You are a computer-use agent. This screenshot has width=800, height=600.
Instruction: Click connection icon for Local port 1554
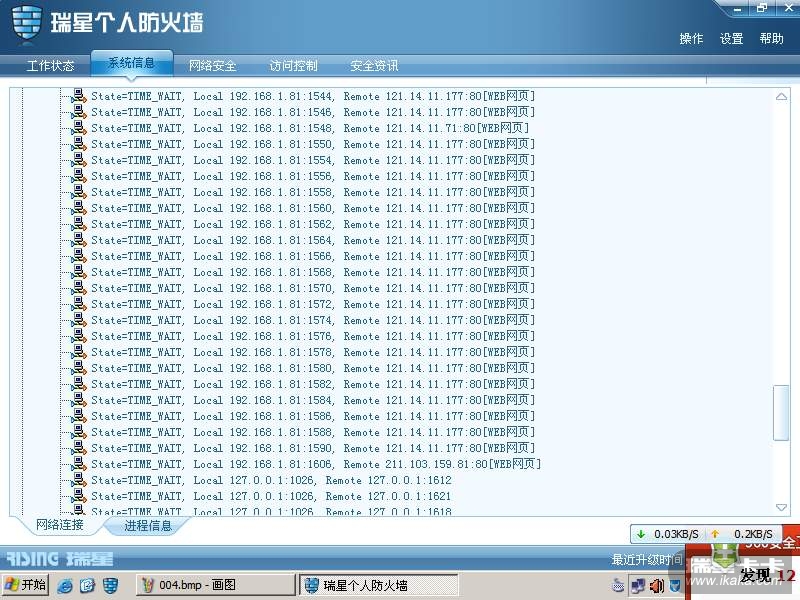point(79,160)
